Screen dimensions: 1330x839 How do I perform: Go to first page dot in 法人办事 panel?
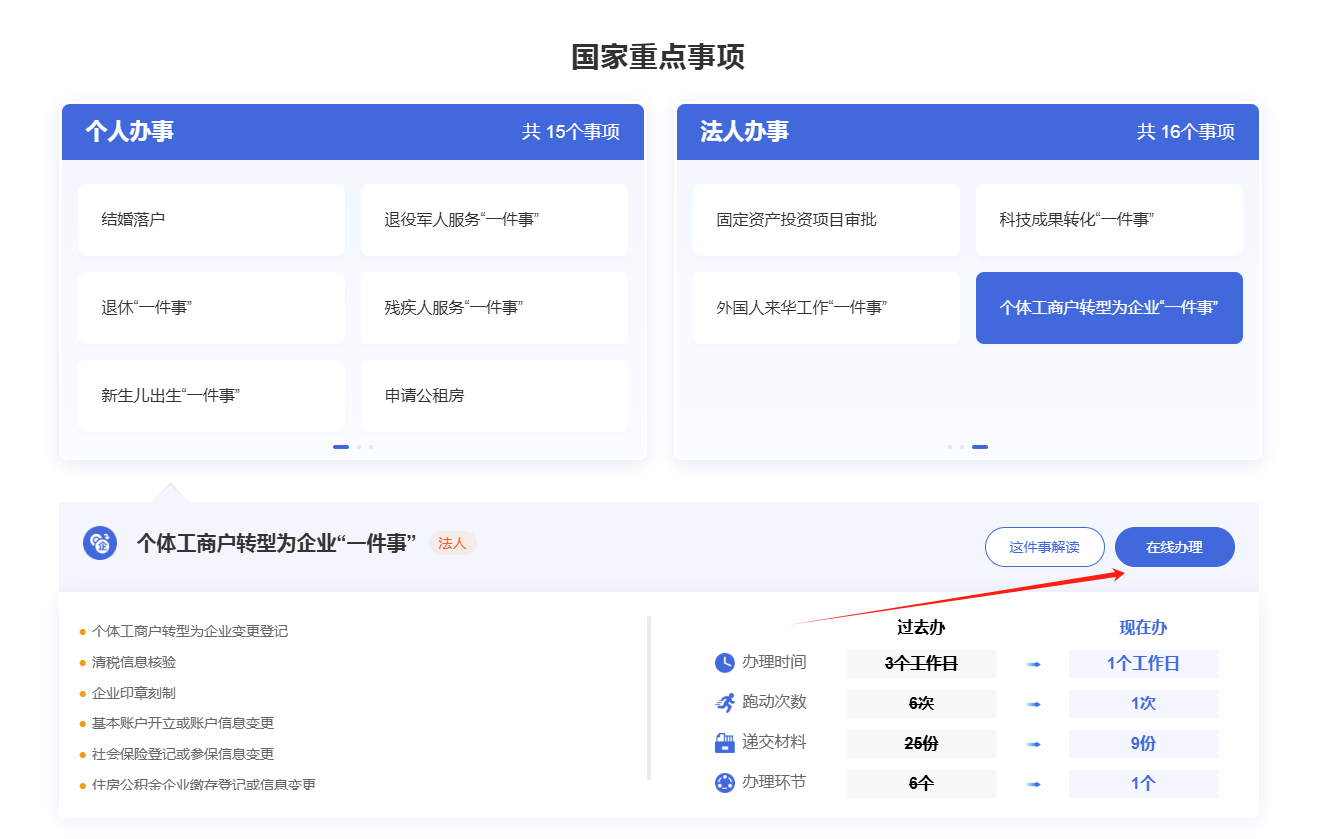point(950,447)
